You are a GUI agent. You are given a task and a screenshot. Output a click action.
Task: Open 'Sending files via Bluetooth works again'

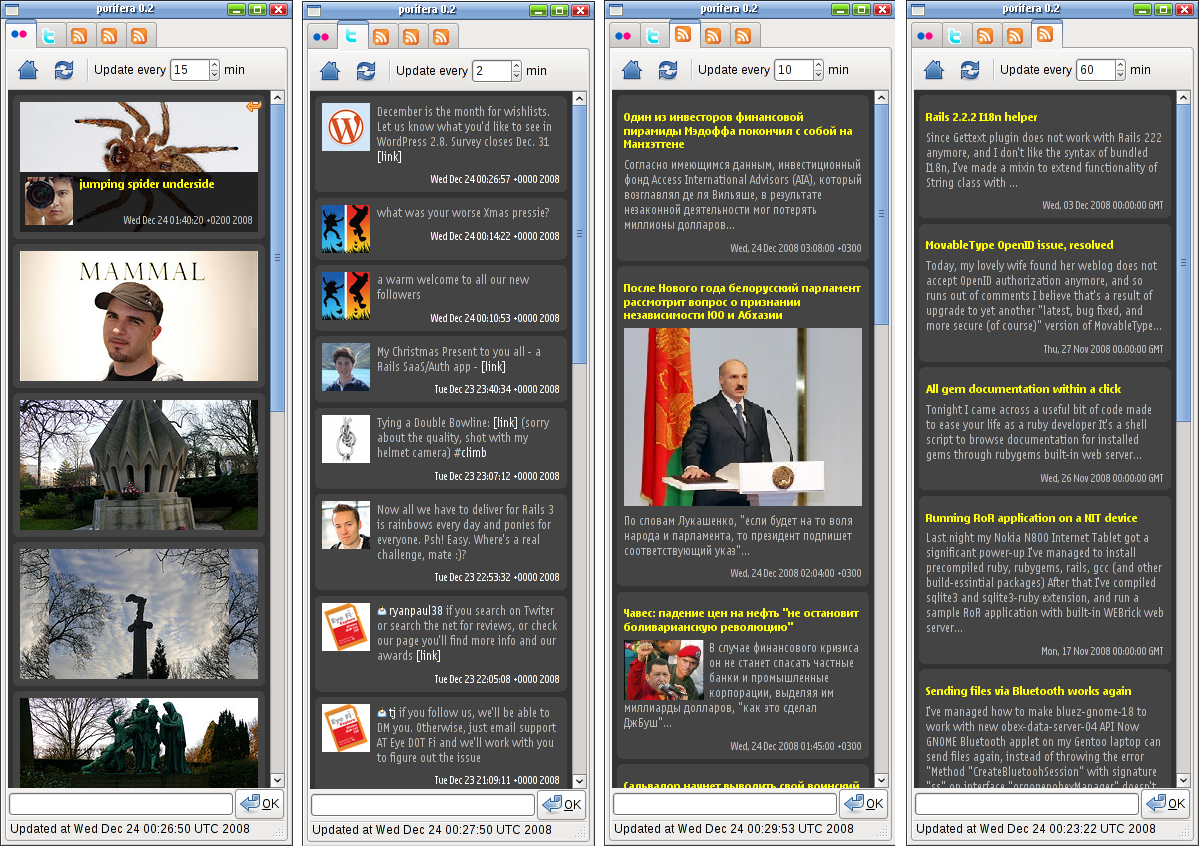(1028, 691)
